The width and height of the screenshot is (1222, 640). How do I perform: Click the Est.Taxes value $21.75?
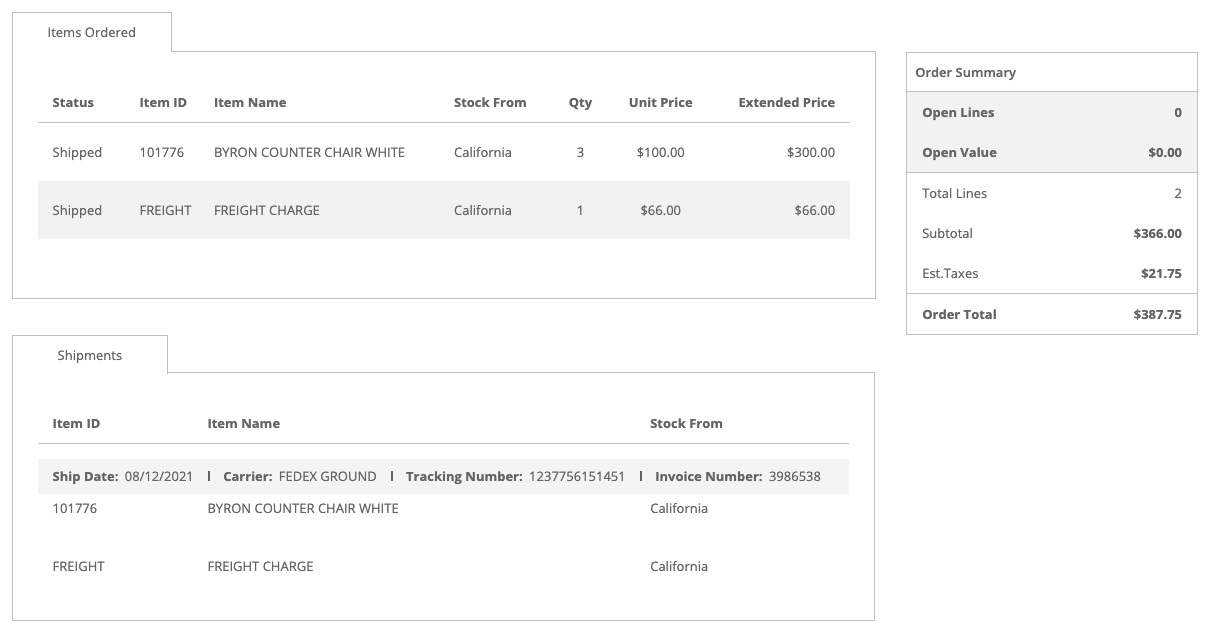tap(1161, 274)
